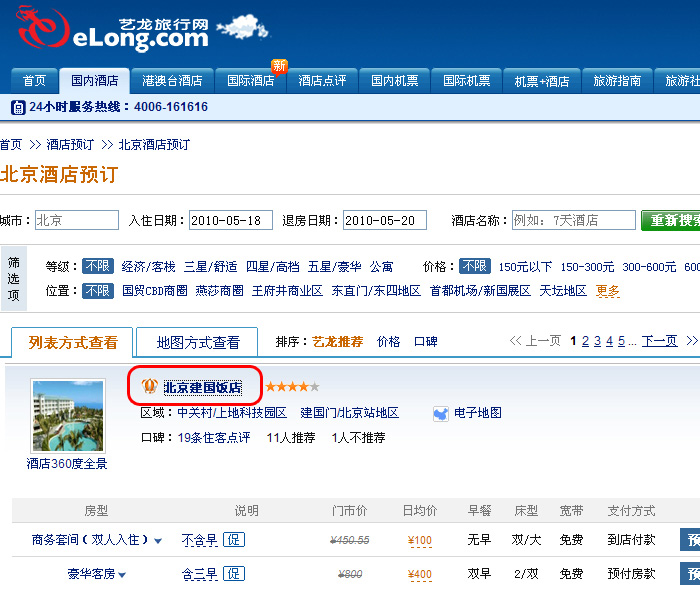Image resolution: width=700 pixels, height=590 pixels.
Task: Click the green 重新搜索 button
Action: [x=671, y=220]
